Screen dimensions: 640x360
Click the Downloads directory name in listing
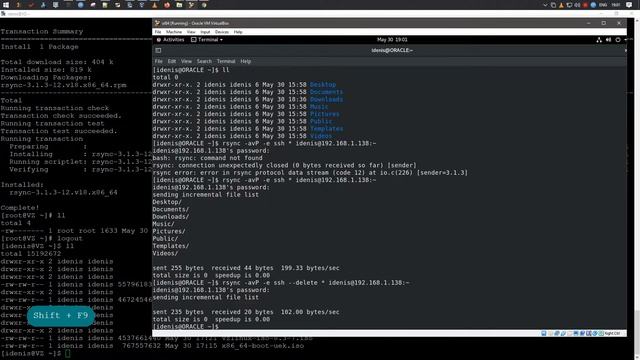tap(327, 100)
